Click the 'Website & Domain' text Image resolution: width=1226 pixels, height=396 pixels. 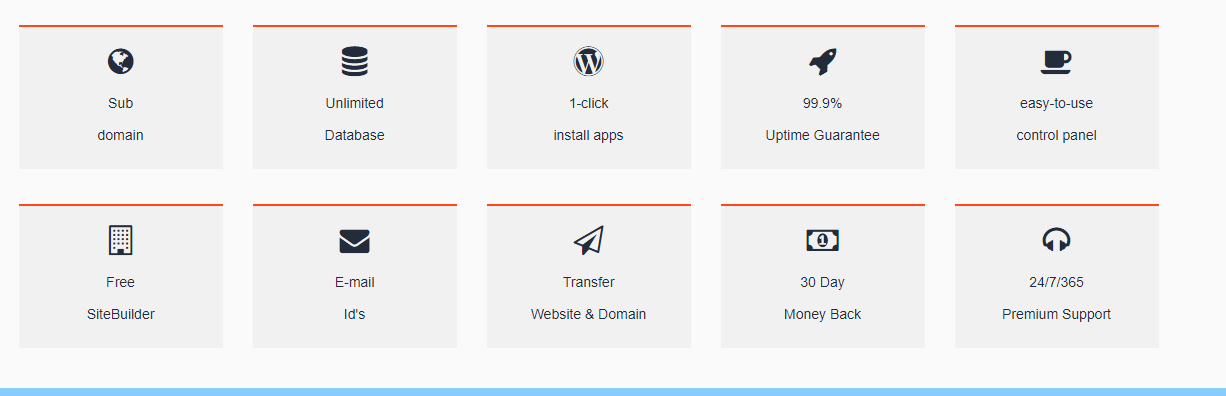(589, 314)
